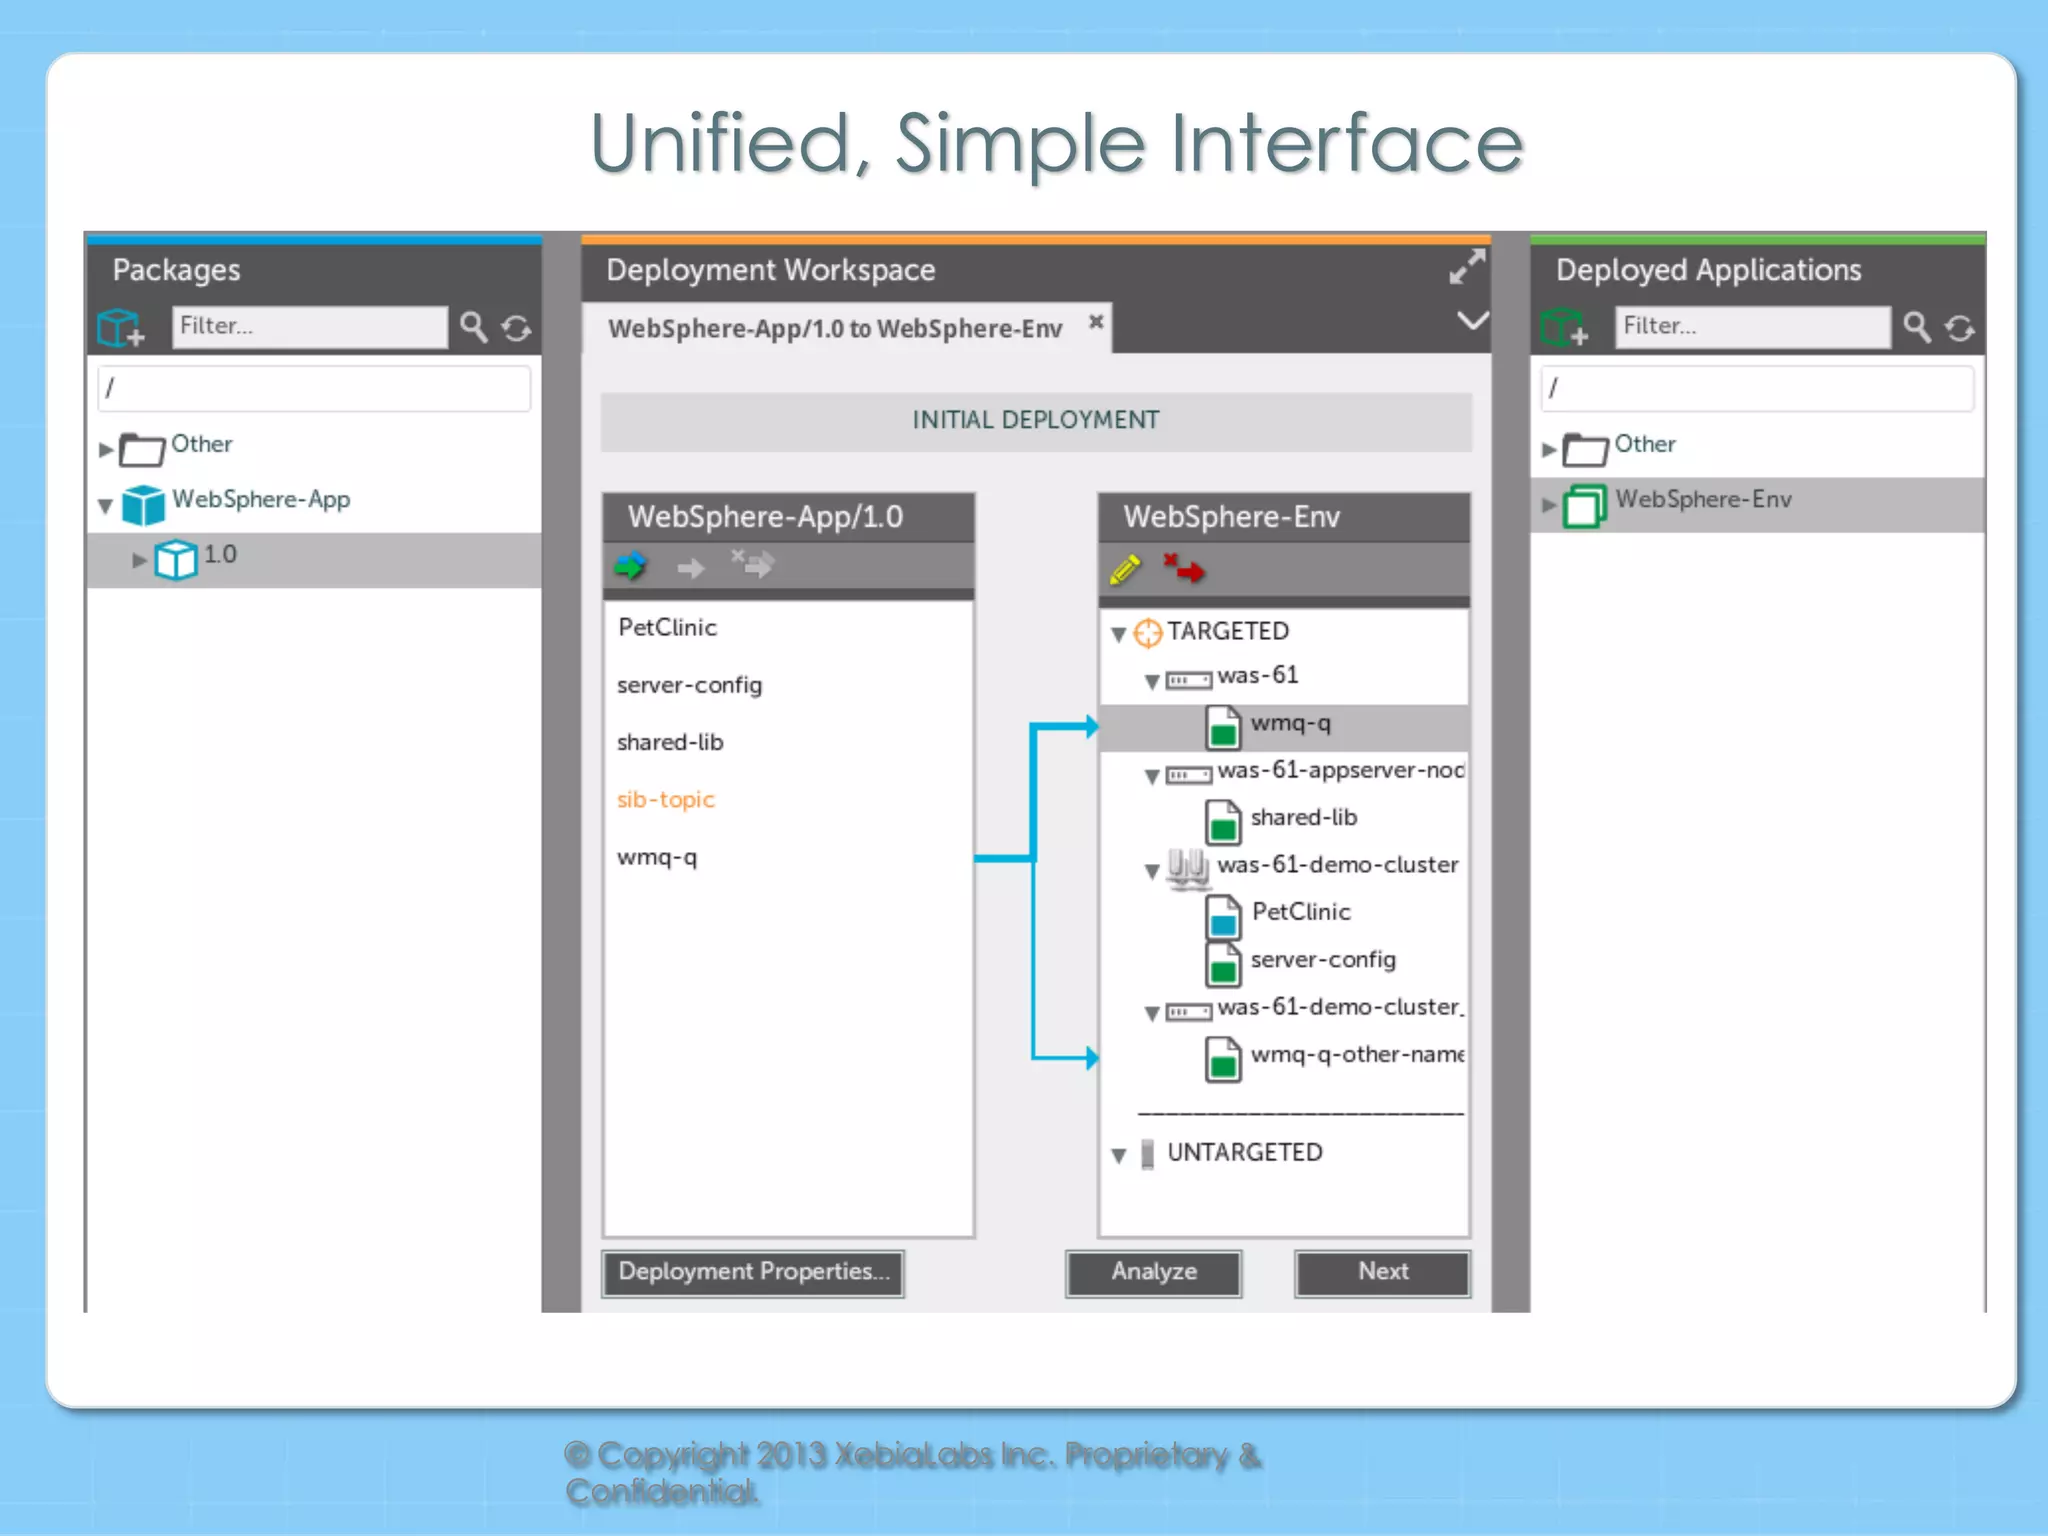Select shared-lib in the package list
Image resolution: width=2048 pixels, height=1536 pixels.
670,742
